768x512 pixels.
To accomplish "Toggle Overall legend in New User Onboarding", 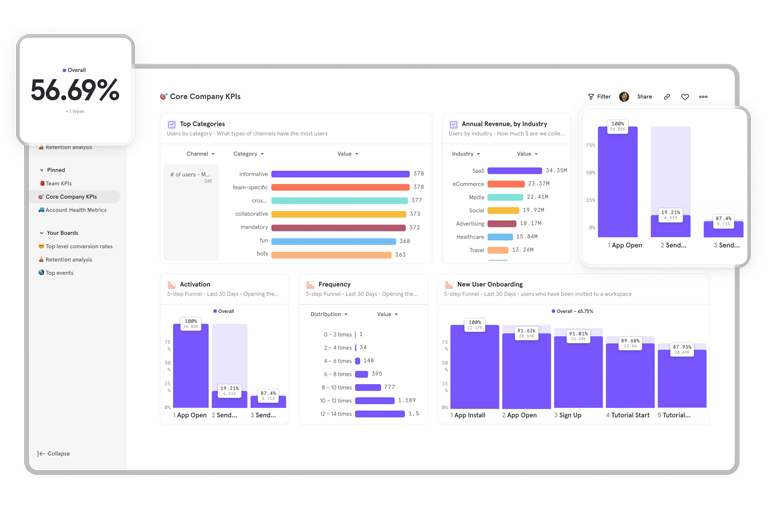I will 572,311.
